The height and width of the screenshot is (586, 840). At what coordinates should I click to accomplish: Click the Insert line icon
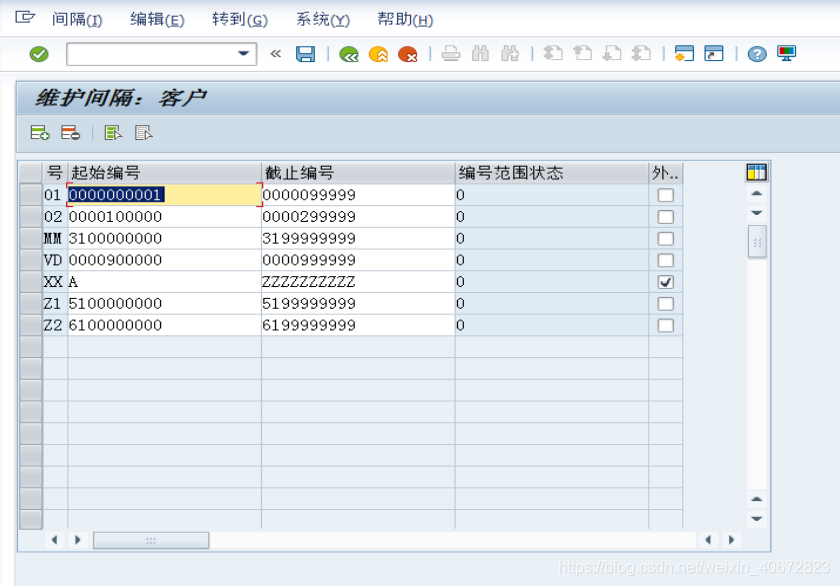pyautogui.click(x=40, y=132)
